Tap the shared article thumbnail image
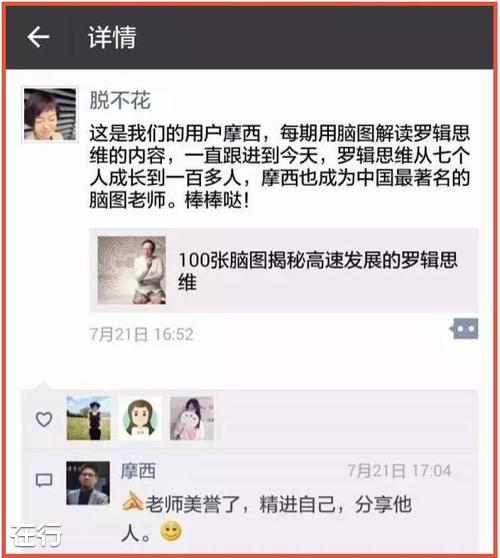The width and height of the screenshot is (500, 558). 132,270
